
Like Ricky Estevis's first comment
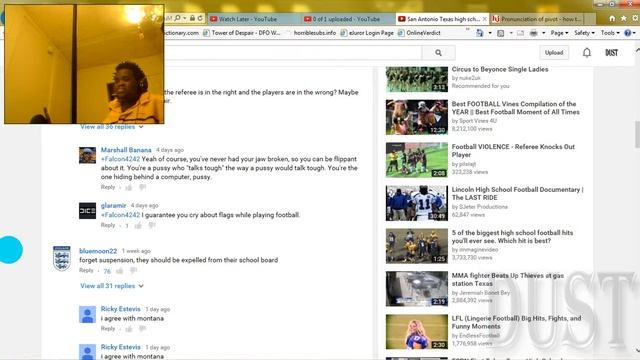[x=129, y=329]
